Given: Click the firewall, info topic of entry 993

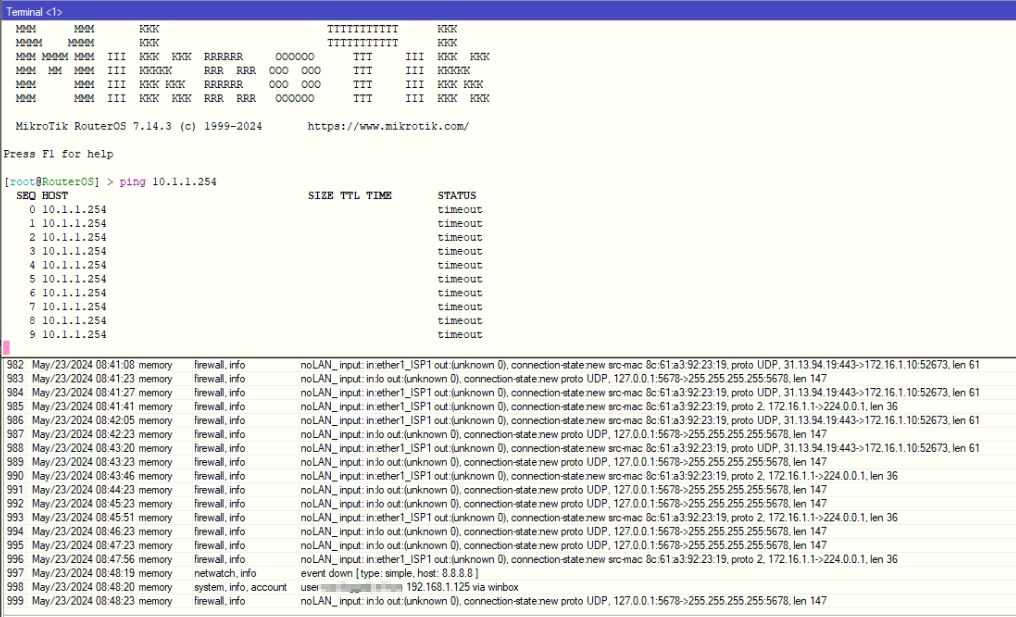Looking at the screenshot, I should [x=222, y=517].
